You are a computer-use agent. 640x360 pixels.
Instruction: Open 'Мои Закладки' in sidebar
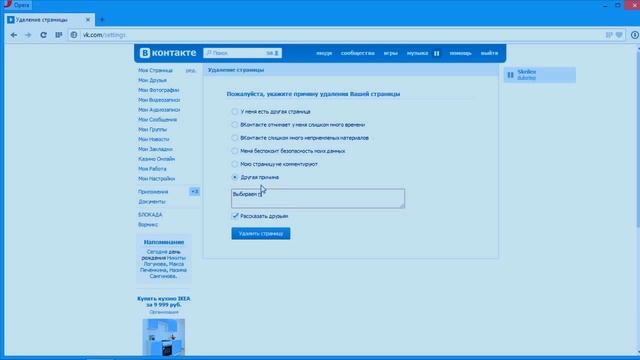click(x=155, y=149)
